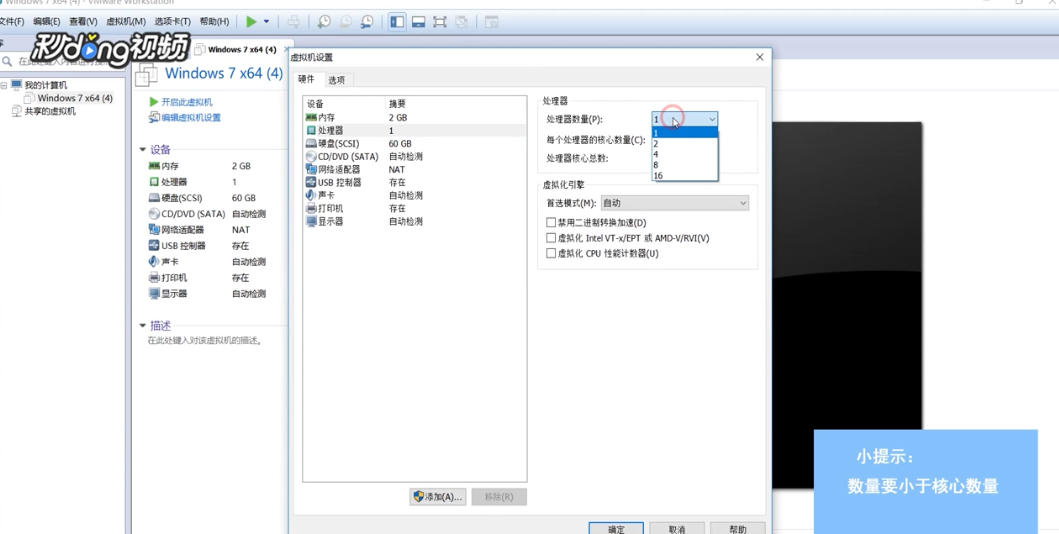Screen dimensions: 1059x534
Task: Collapse the 设备 section in main window
Action: coord(143,150)
